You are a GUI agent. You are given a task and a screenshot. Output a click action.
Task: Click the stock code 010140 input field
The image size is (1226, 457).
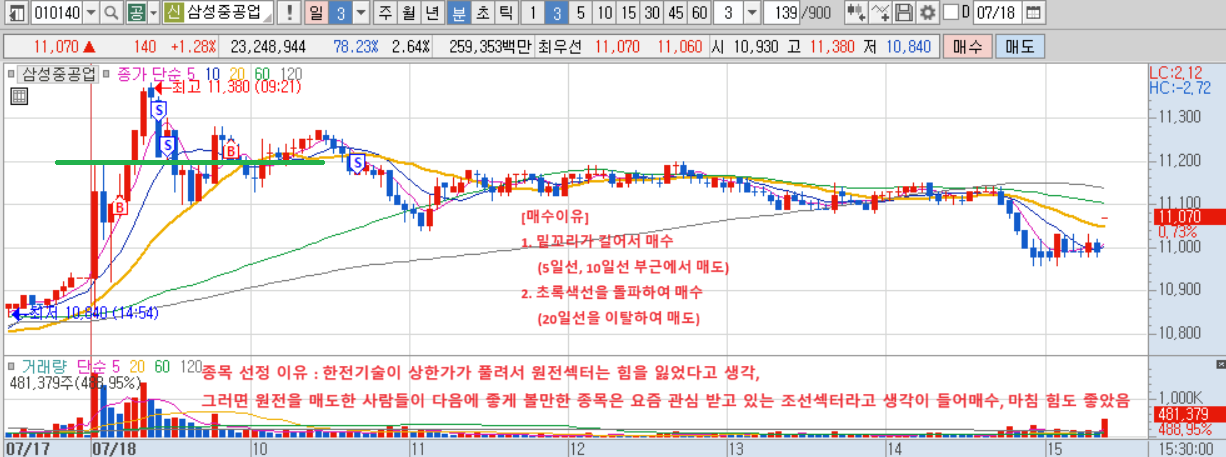pos(55,13)
